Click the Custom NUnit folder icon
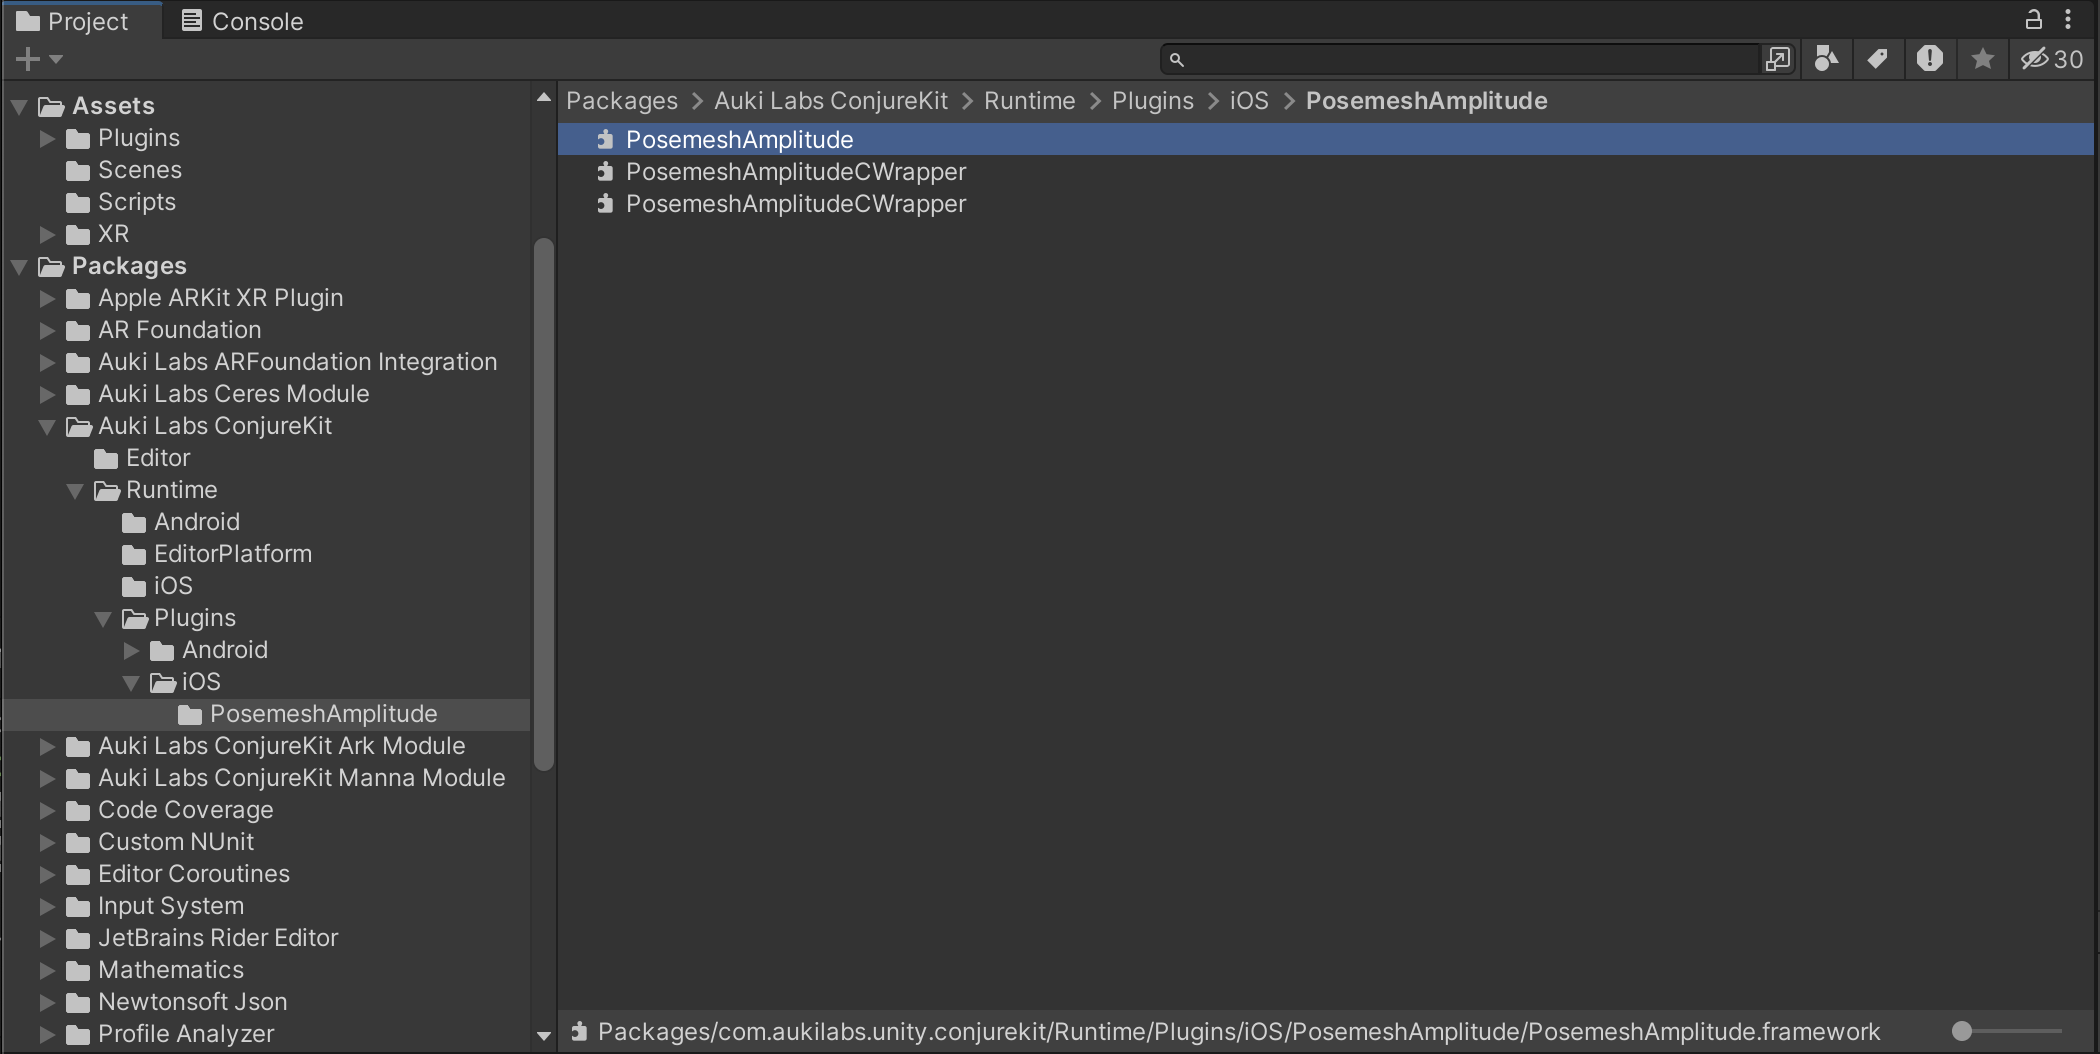 tap(78, 843)
